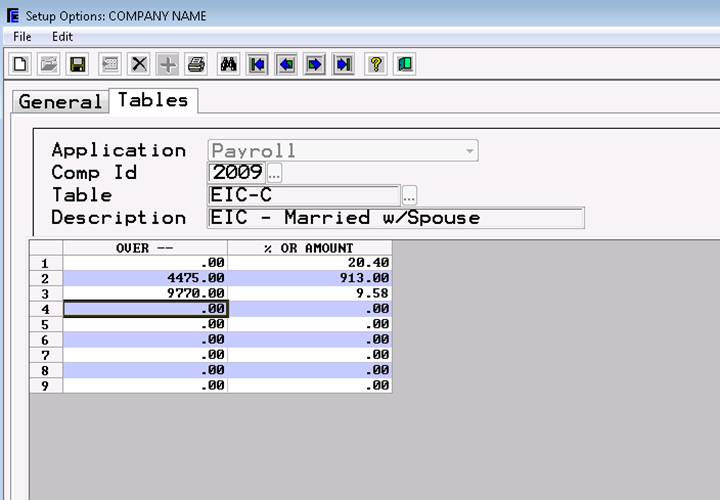Select row header 9 in table

tap(46, 385)
